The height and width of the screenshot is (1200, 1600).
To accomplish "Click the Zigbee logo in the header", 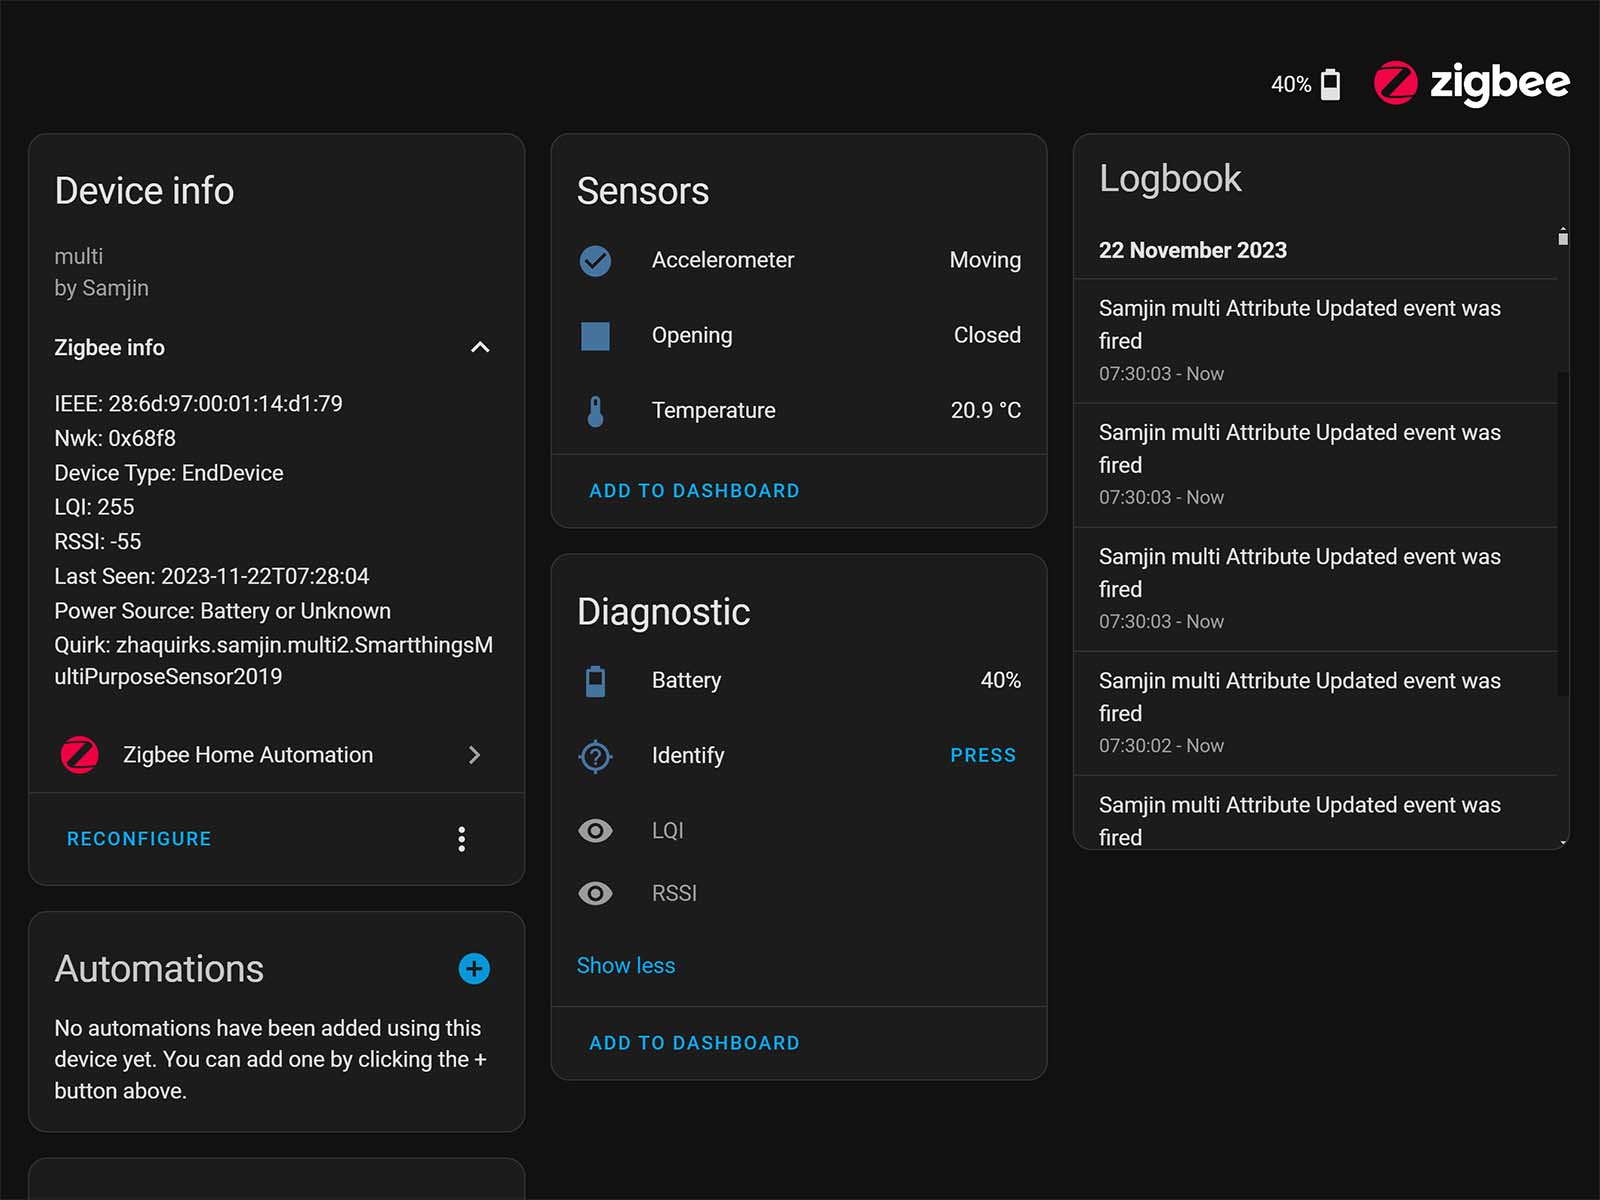I will (1471, 83).
